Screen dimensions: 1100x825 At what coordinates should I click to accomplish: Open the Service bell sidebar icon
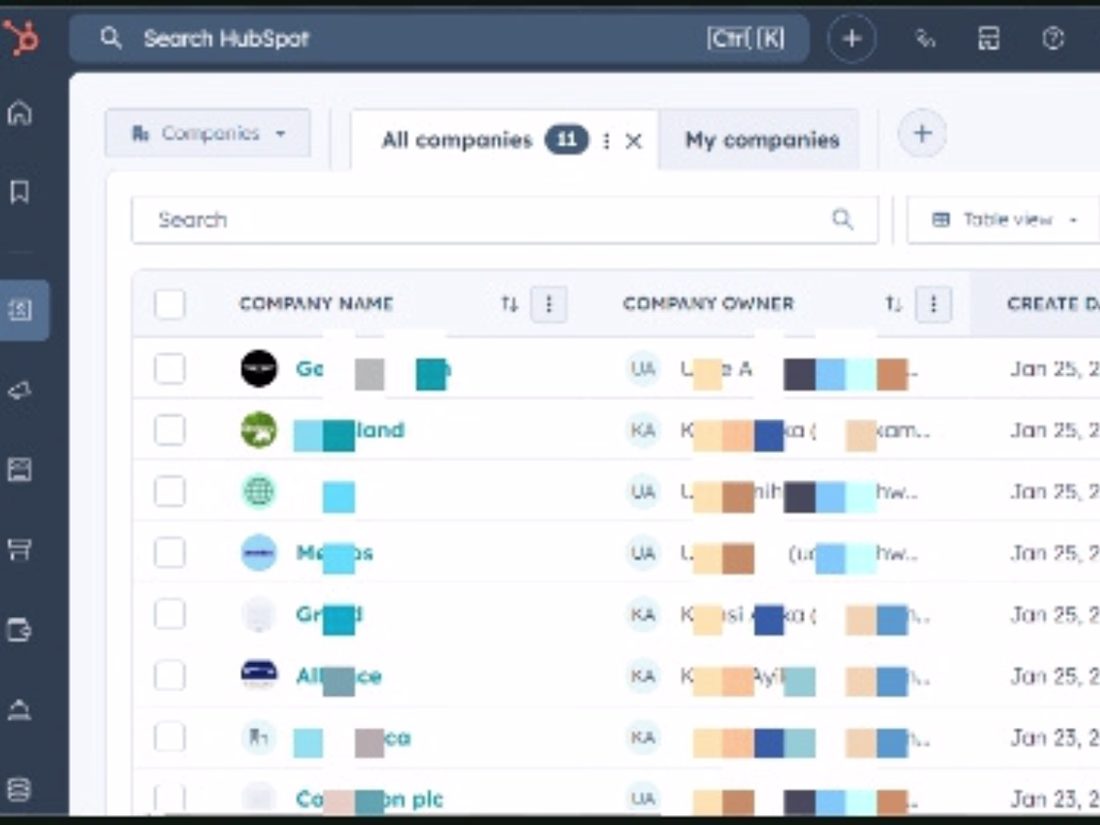20,711
